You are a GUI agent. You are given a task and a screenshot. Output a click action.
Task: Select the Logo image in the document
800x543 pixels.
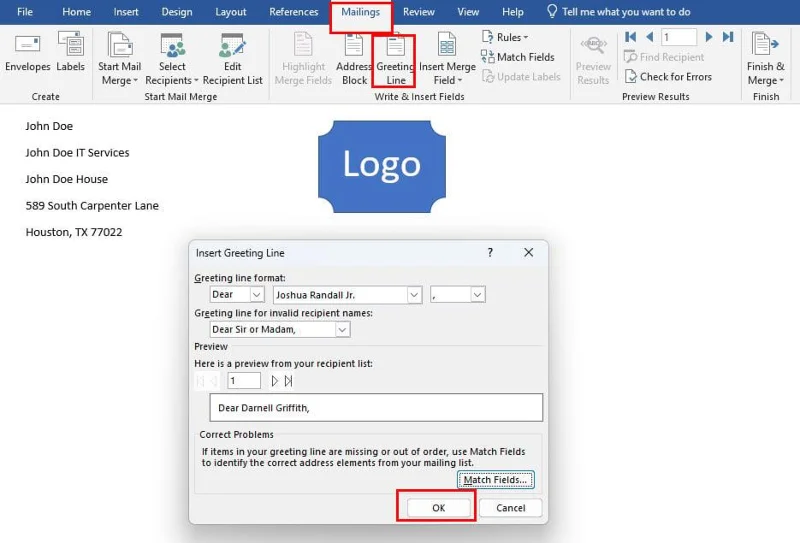382,166
